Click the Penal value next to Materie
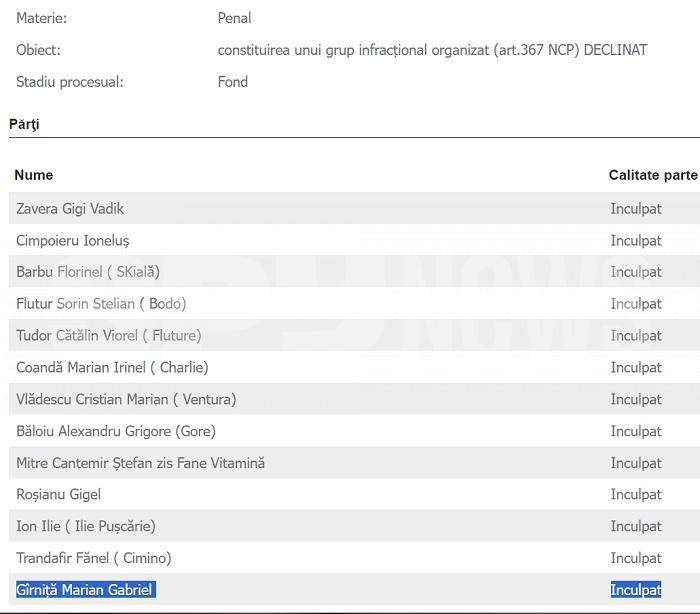The width and height of the screenshot is (700, 614). coord(234,18)
